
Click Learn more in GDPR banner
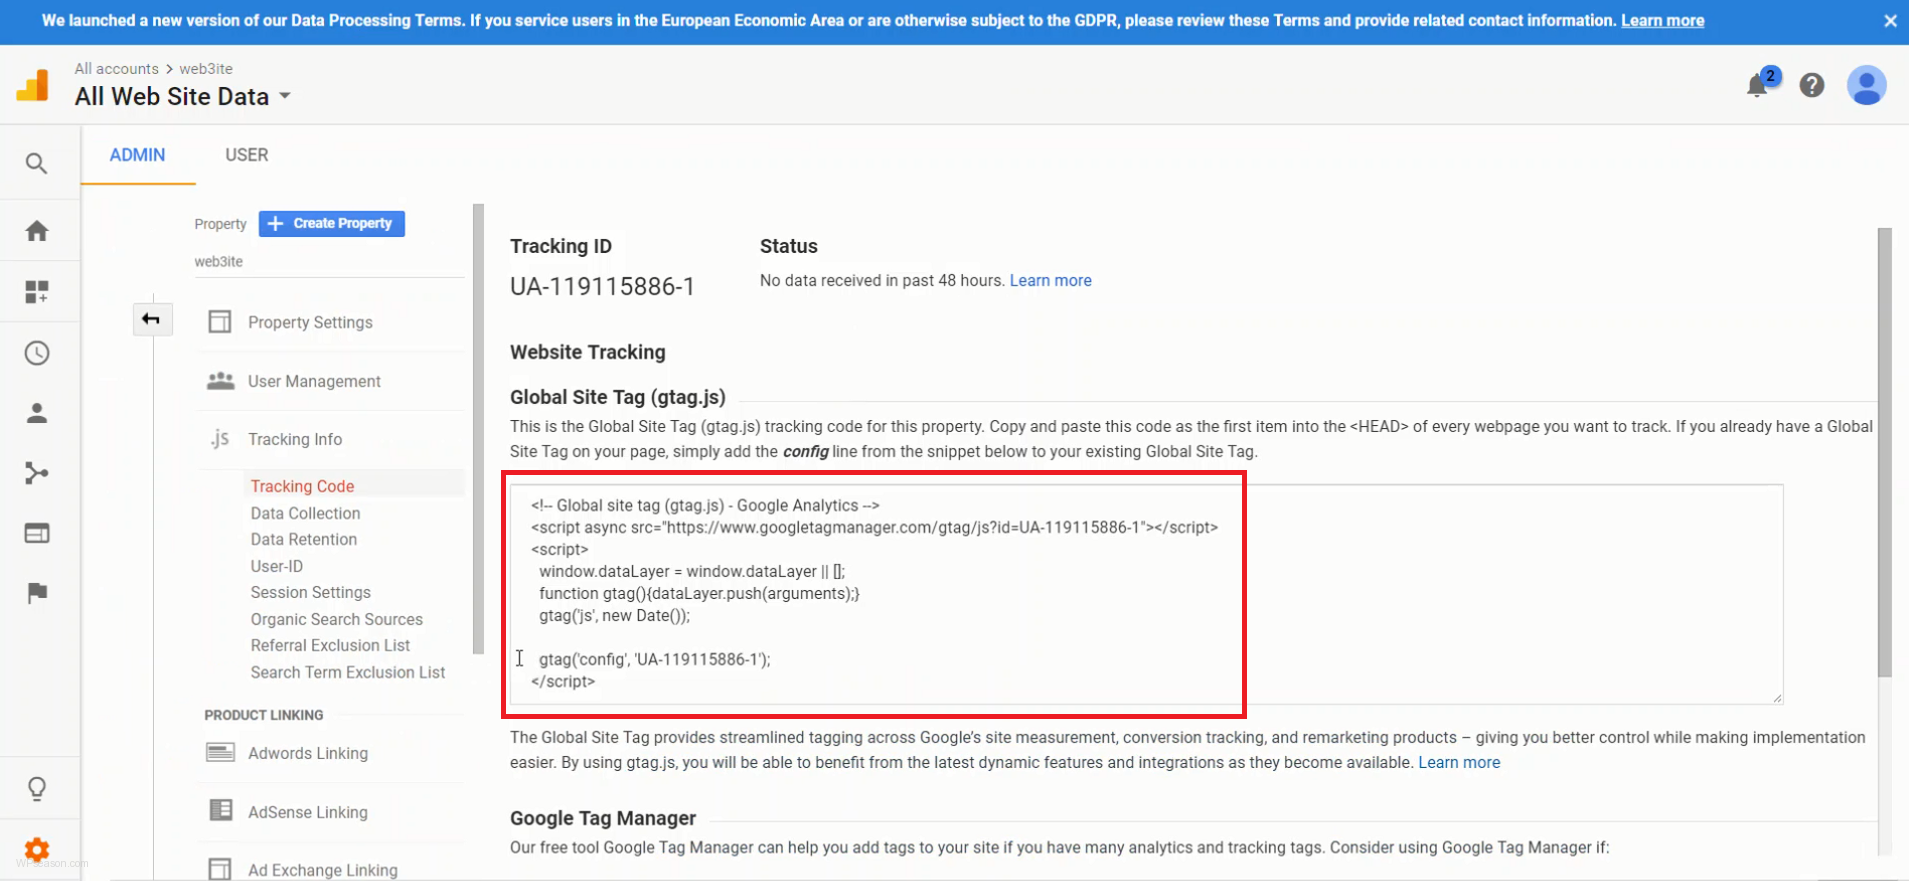pos(1662,20)
